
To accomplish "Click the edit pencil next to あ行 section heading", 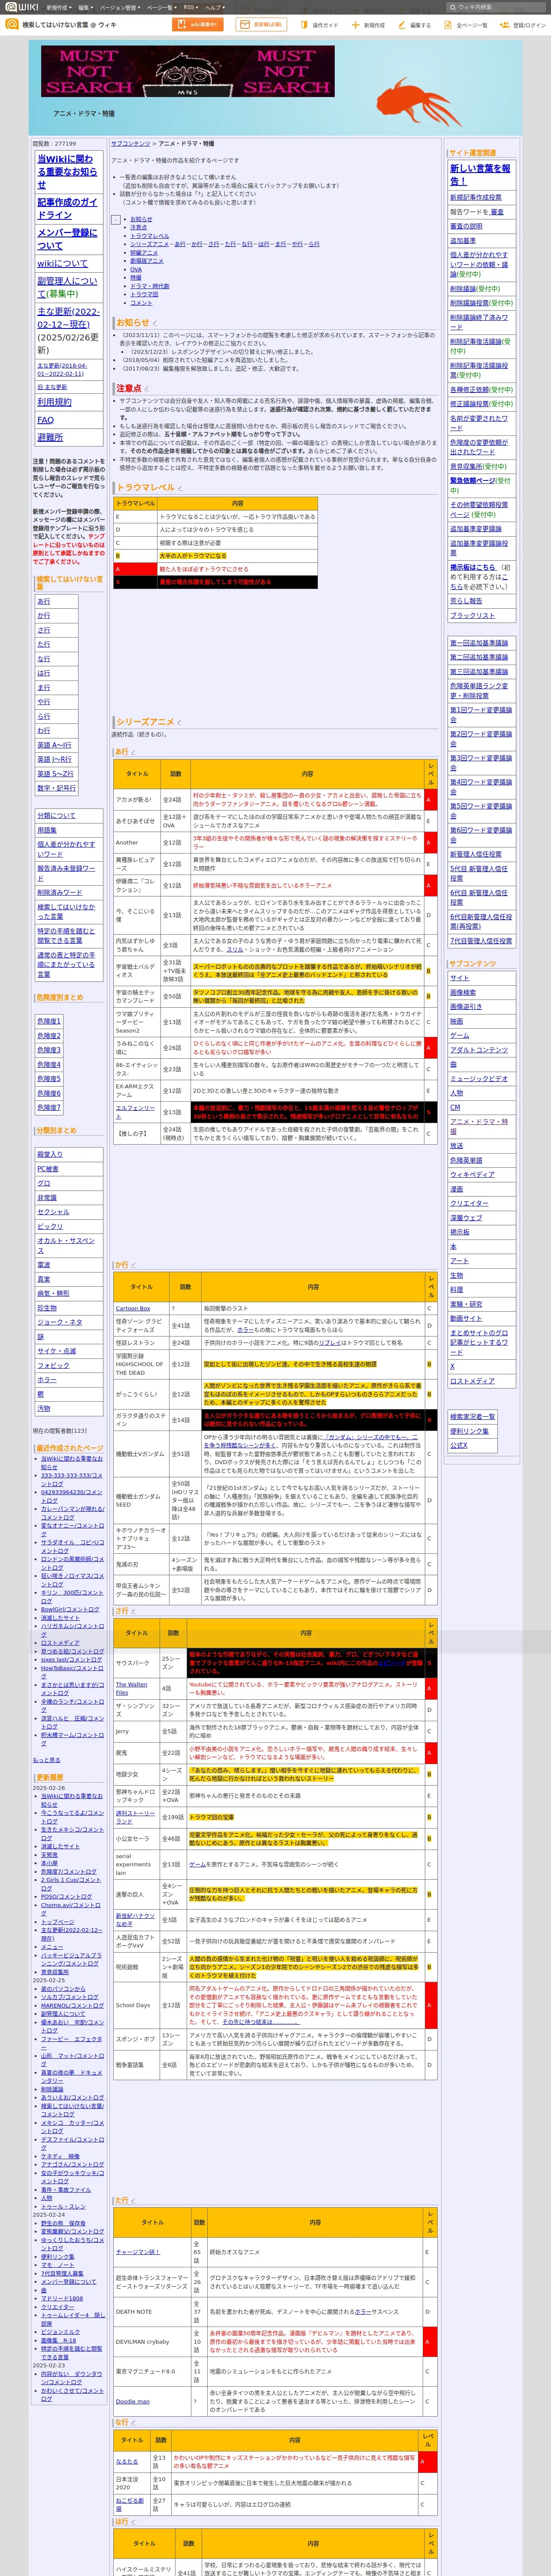I will (x=133, y=752).
